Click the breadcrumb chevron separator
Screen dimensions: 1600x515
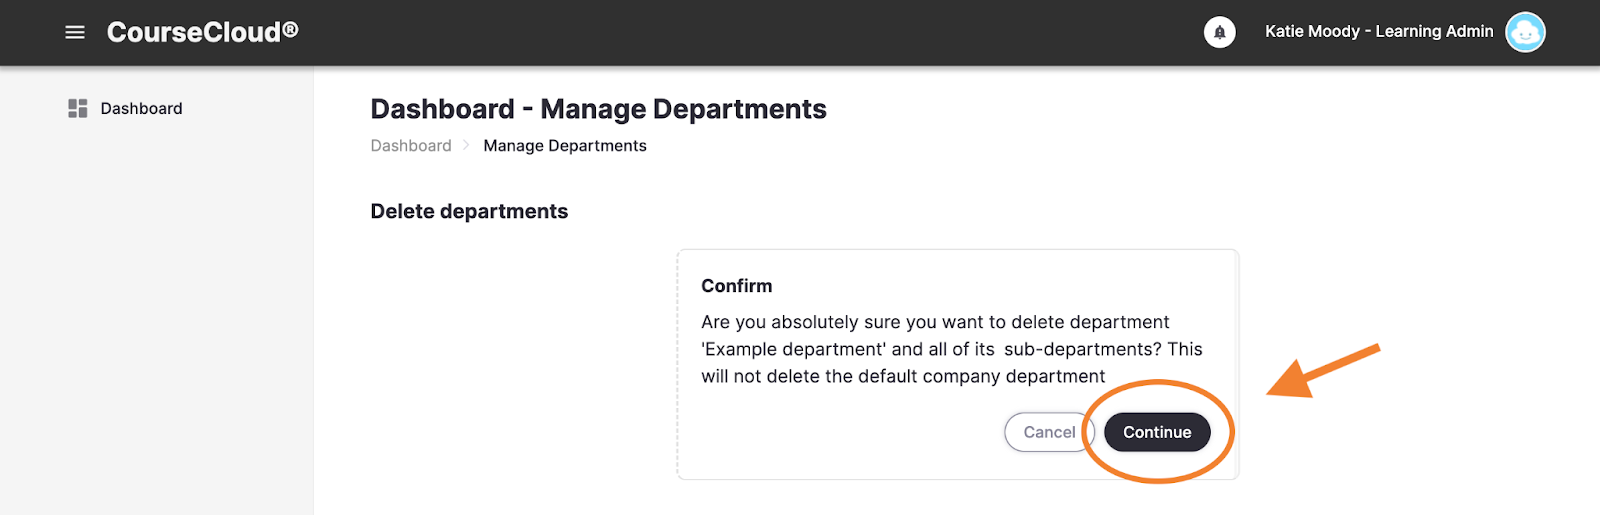tap(466, 145)
